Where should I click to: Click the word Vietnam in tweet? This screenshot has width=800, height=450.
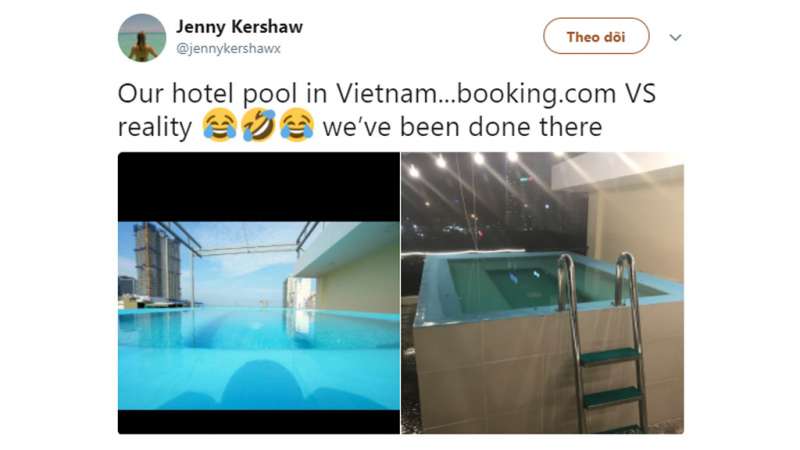[386, 93]
